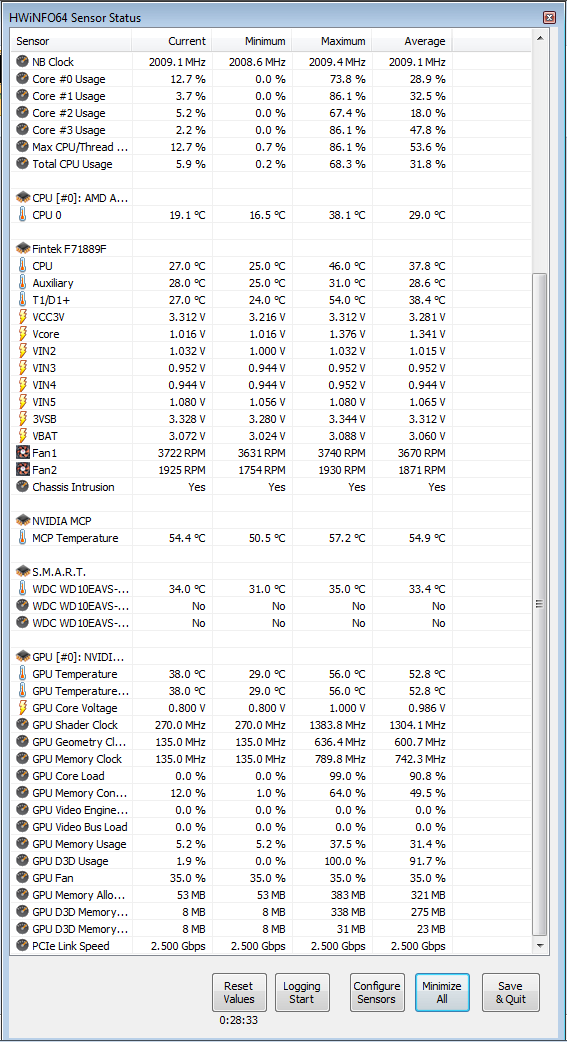Click the Sensor column header
This screenshot has height=1042, width=567.
click(x=70, y=41)
